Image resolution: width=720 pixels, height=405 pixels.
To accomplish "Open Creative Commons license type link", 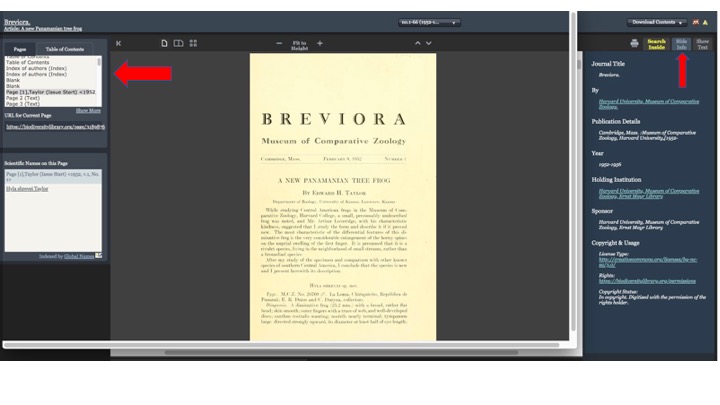I will pos(647,262).
